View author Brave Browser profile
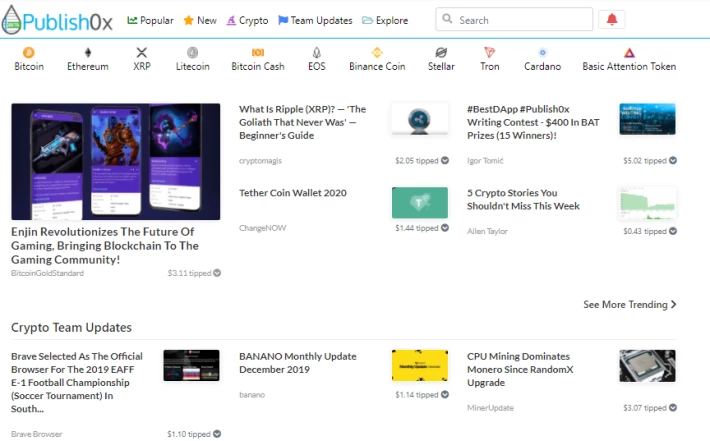 (x=37, y=434)
